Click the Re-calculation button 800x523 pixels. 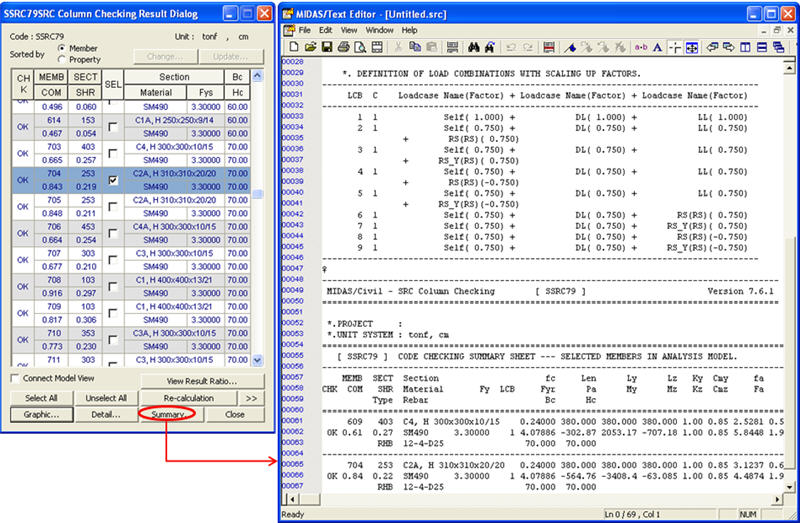click(x=189, y=398)
